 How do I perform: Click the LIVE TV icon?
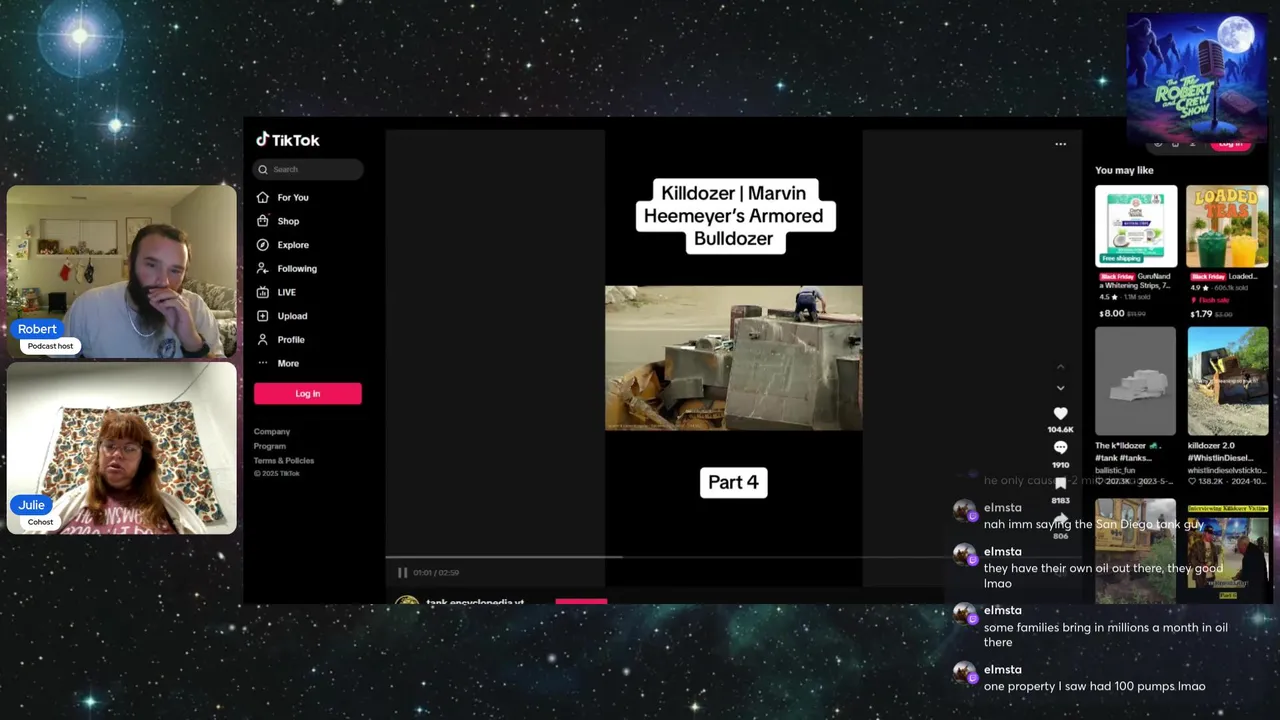click(x=263, y=292)
